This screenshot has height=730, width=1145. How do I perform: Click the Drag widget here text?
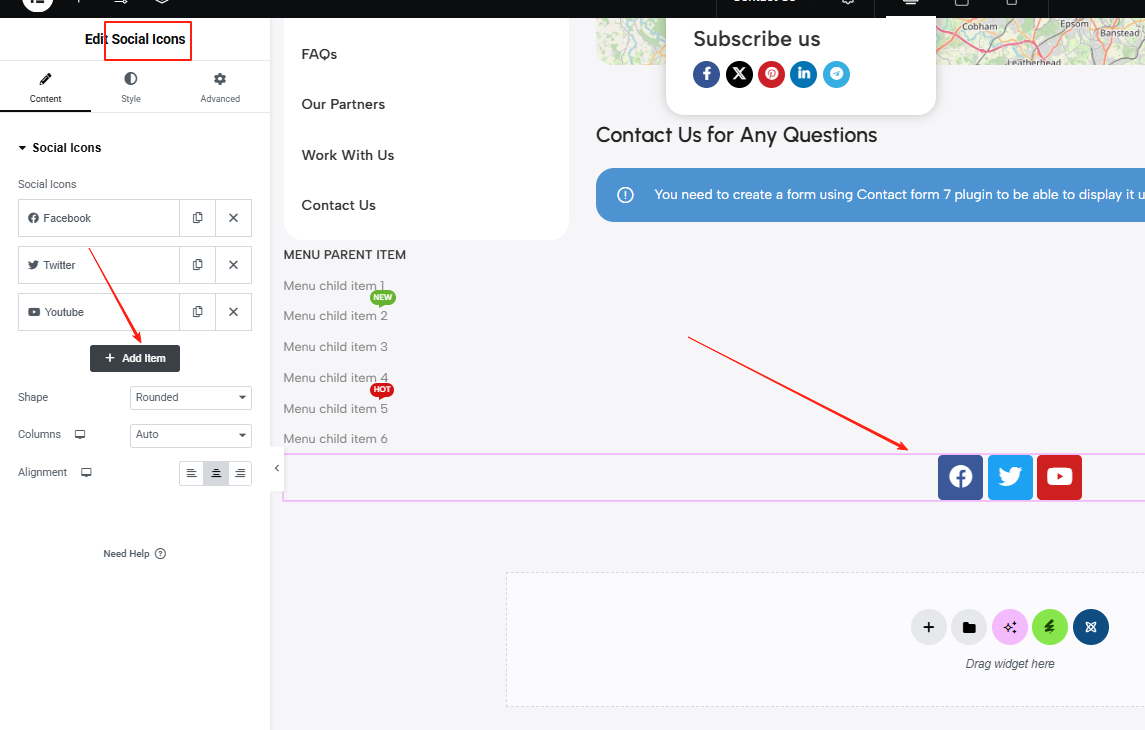click(1010, 664)
